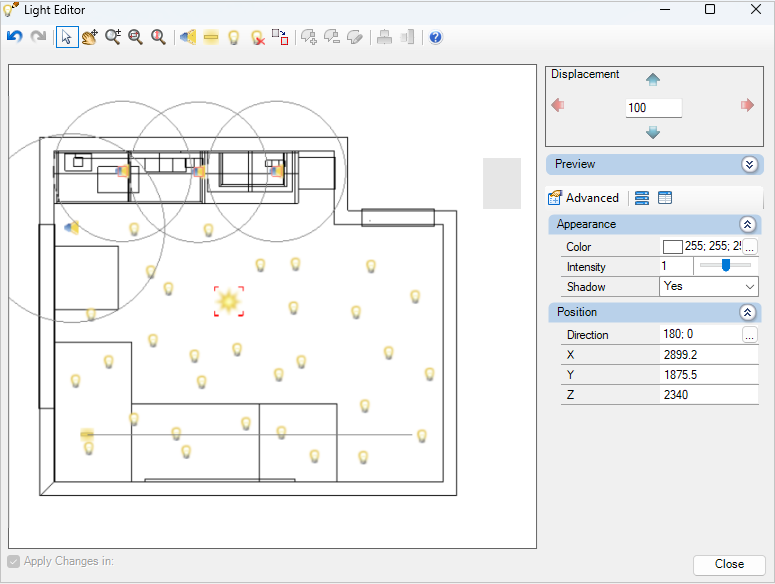Choose the zoom in/out magnifier tool
Viewport: 775px width, 584px height.
[x=113, y=37]
